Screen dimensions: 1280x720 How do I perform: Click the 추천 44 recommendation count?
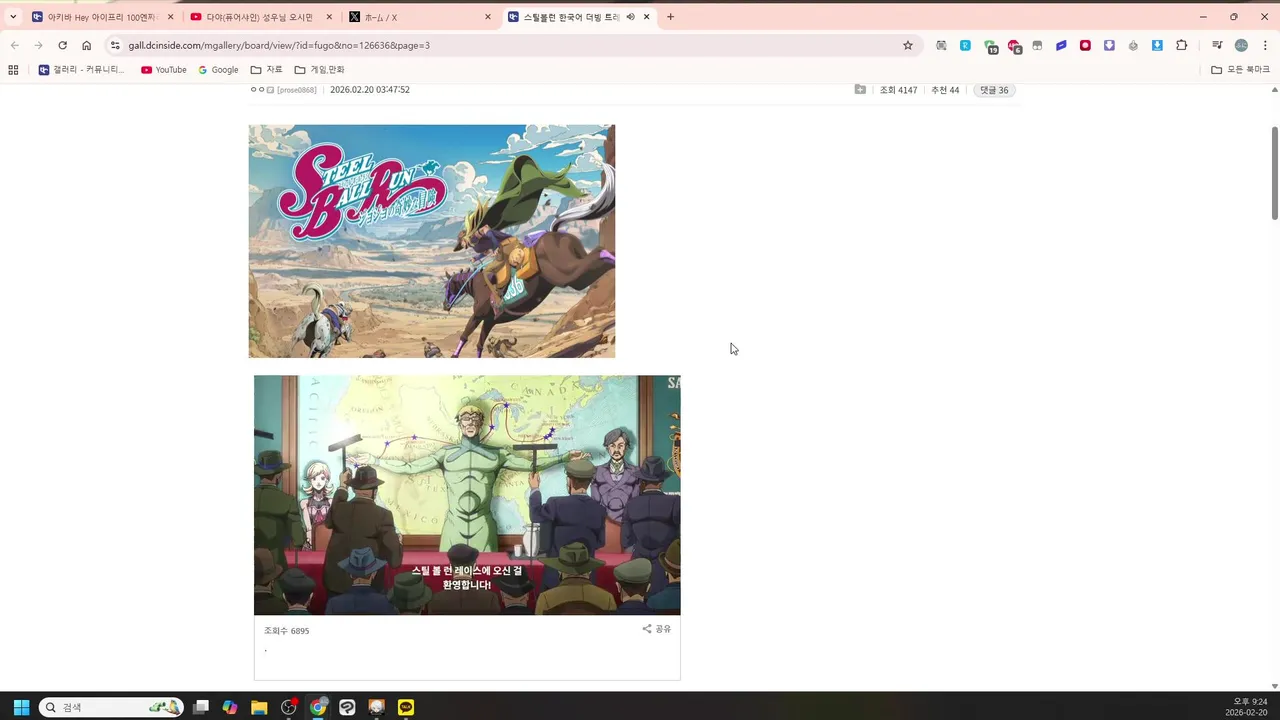tap(945, 90)
